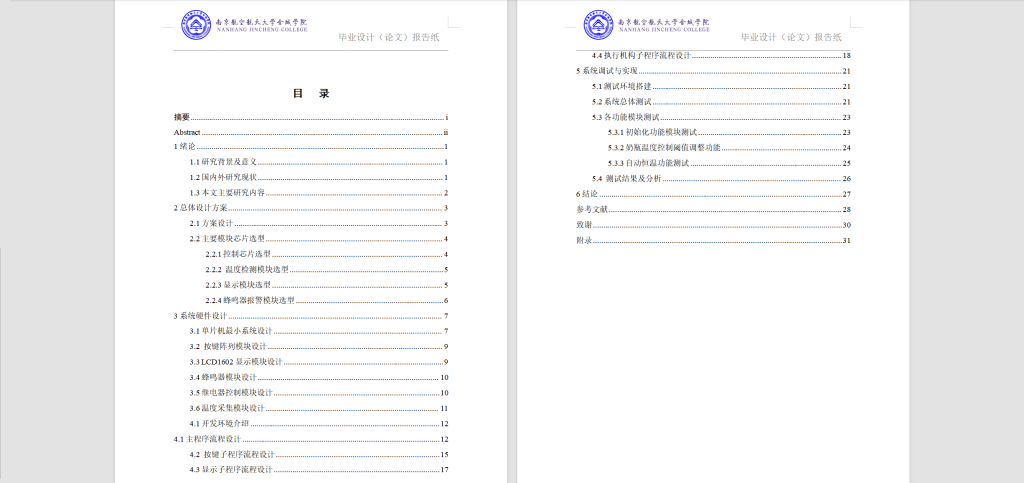The image size is (1024, 483).
Task: Click subsection 2.2.4 蜂鸣器报警模块选型
Action: (327, 301)
